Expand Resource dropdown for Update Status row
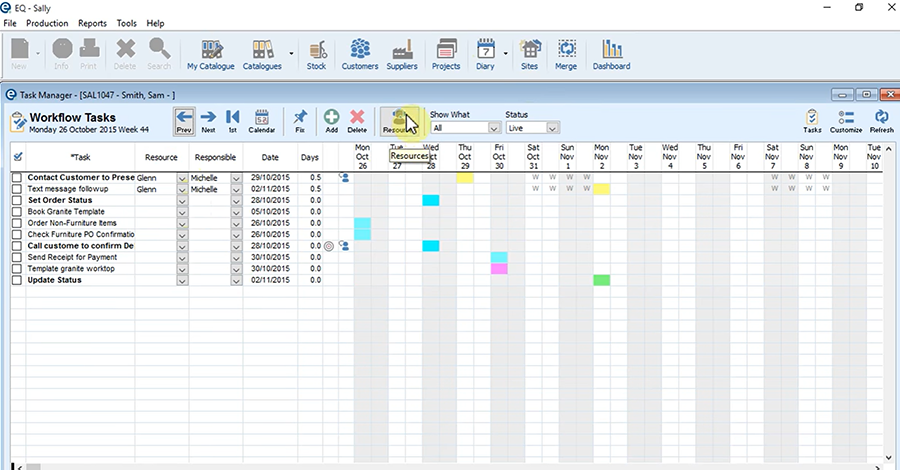900x470 pixels. point(182,281)
